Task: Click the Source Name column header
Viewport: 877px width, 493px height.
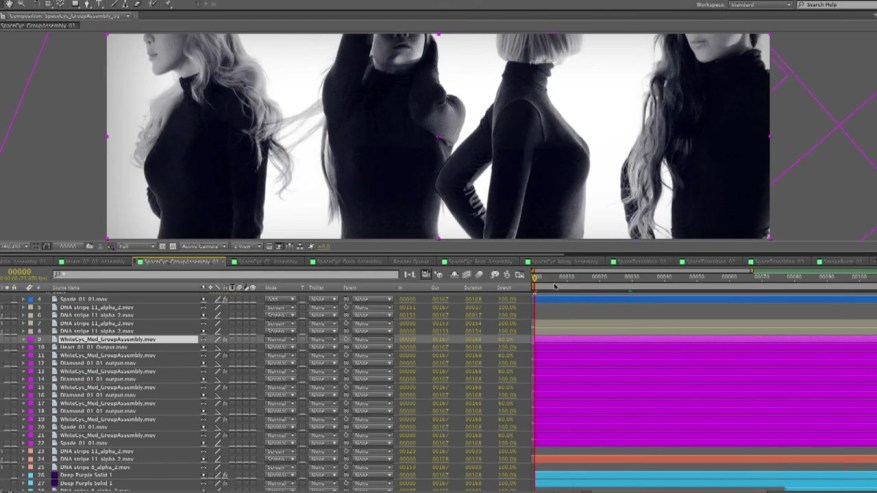Action: (x=66, y=288)
